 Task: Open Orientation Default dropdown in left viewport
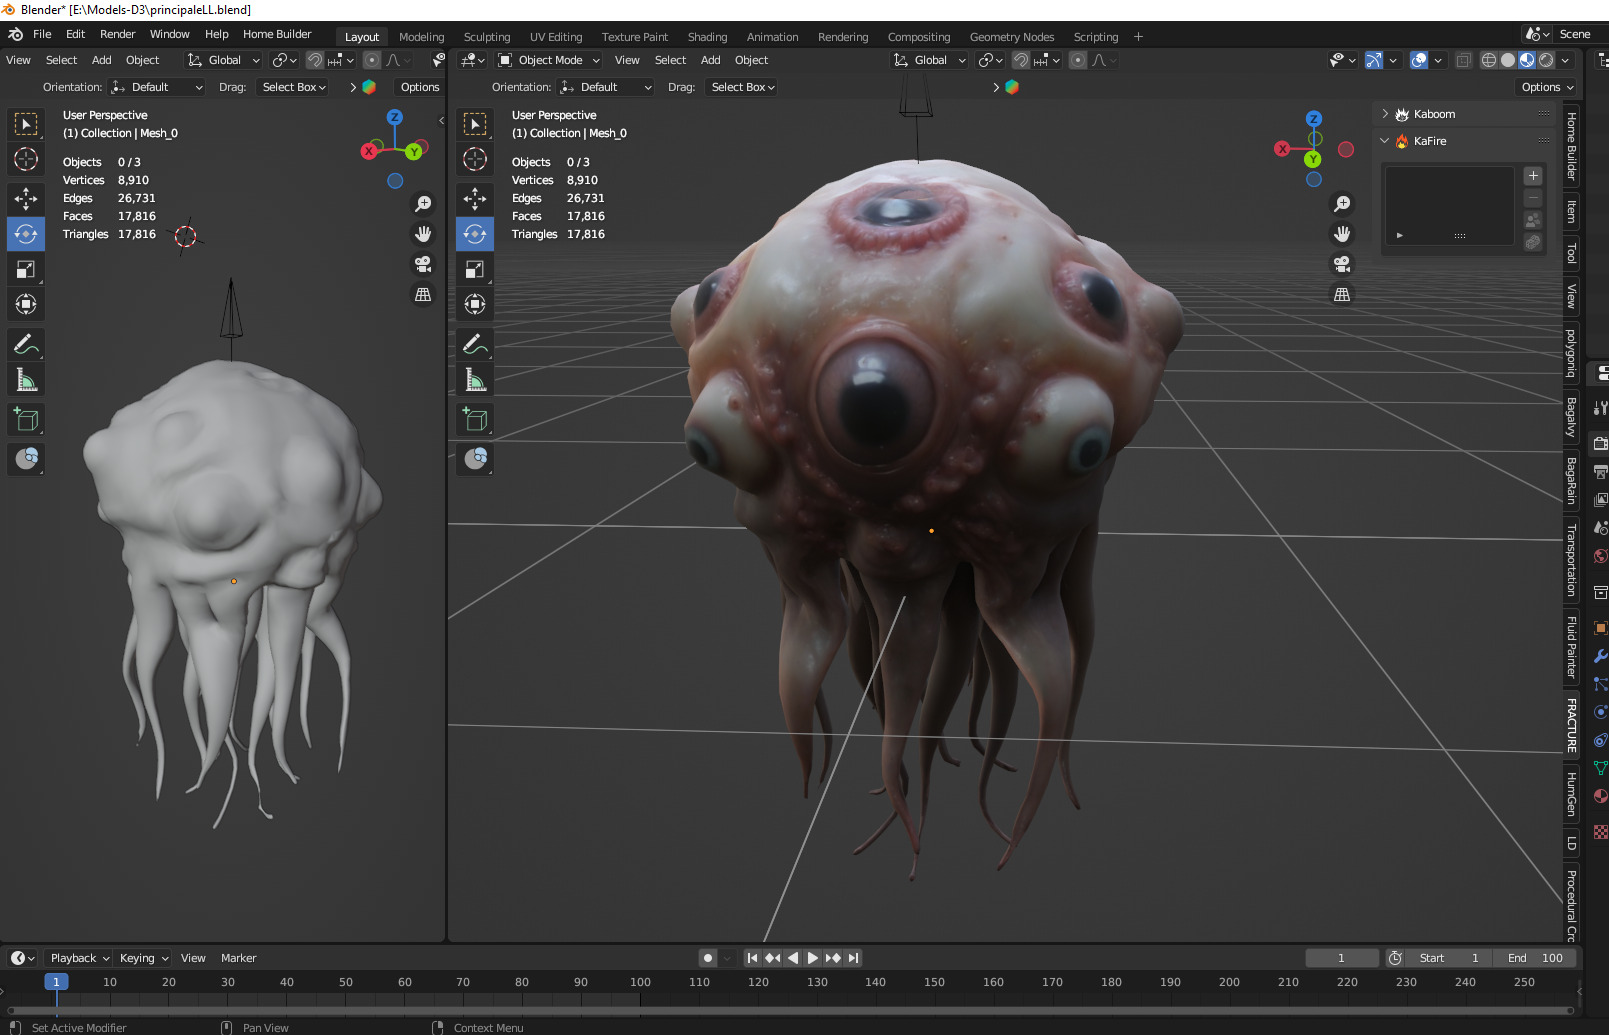click(157, 87)
